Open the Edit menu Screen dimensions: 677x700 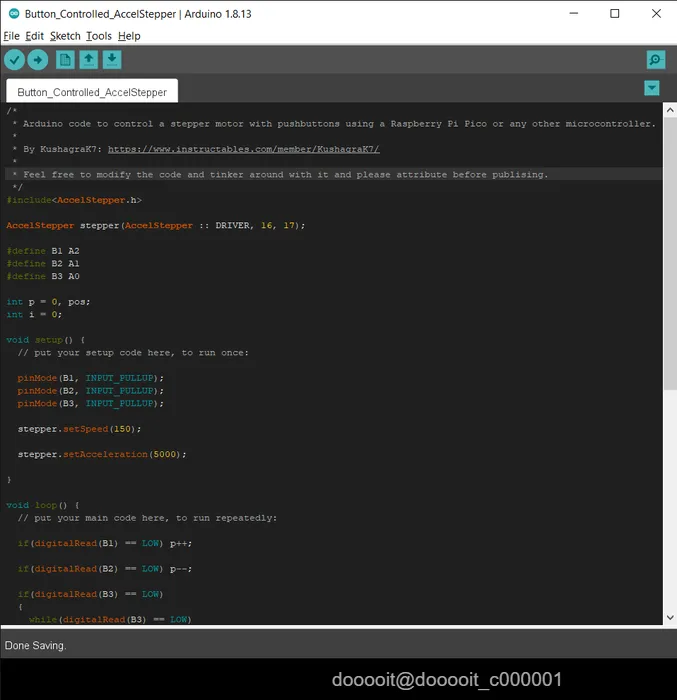pyautogui.click(x=34, y=36)
